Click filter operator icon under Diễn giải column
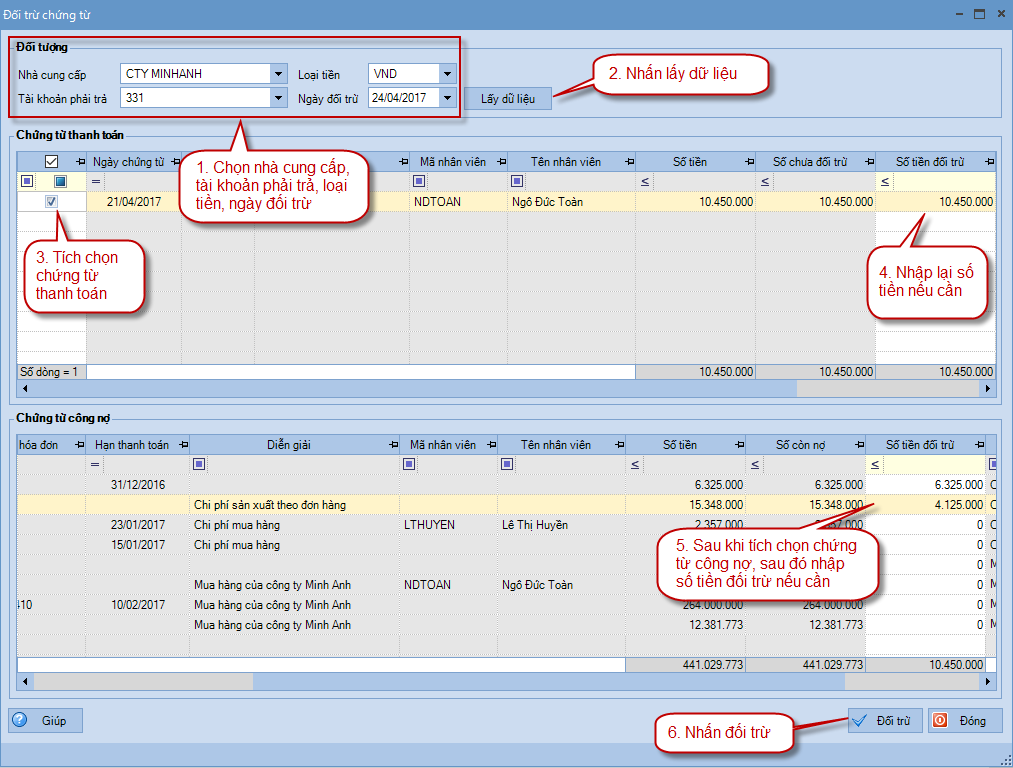The image size is (1013, 768). coord(200,464)
